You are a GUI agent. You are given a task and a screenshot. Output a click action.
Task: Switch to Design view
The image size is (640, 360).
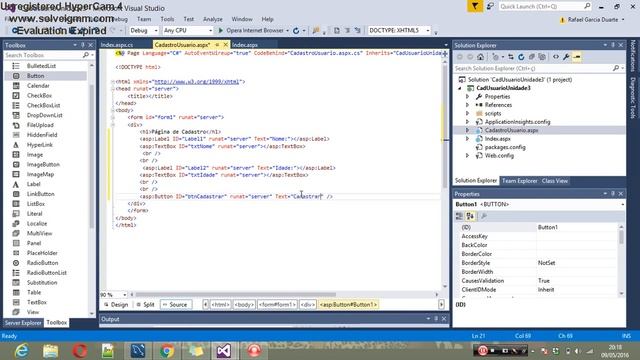click(116, 304)
